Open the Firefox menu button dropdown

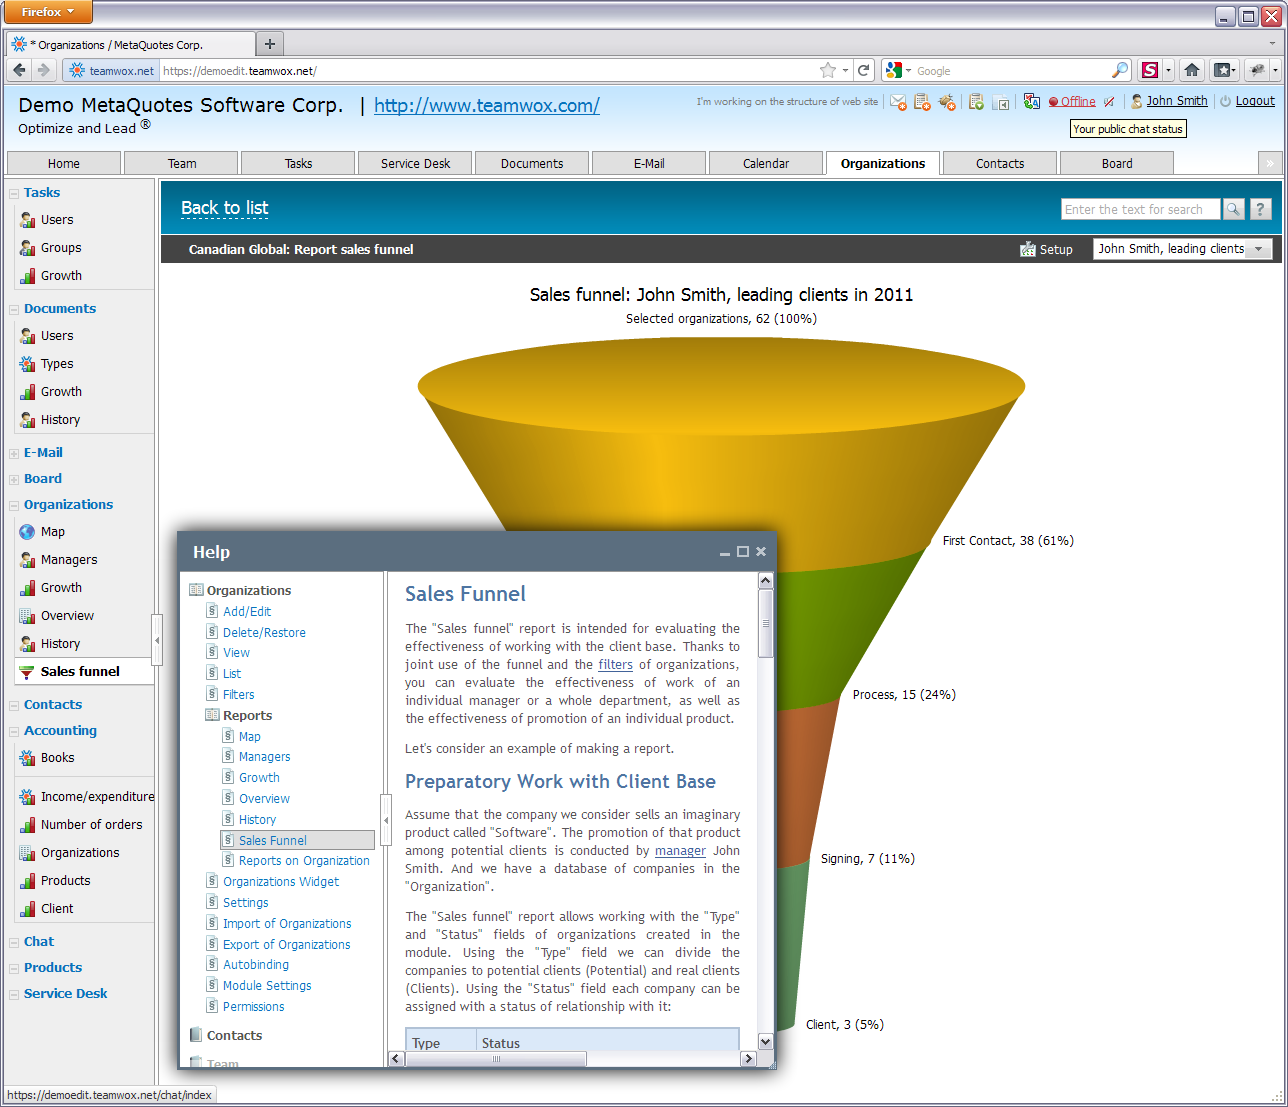pos(48,12)
